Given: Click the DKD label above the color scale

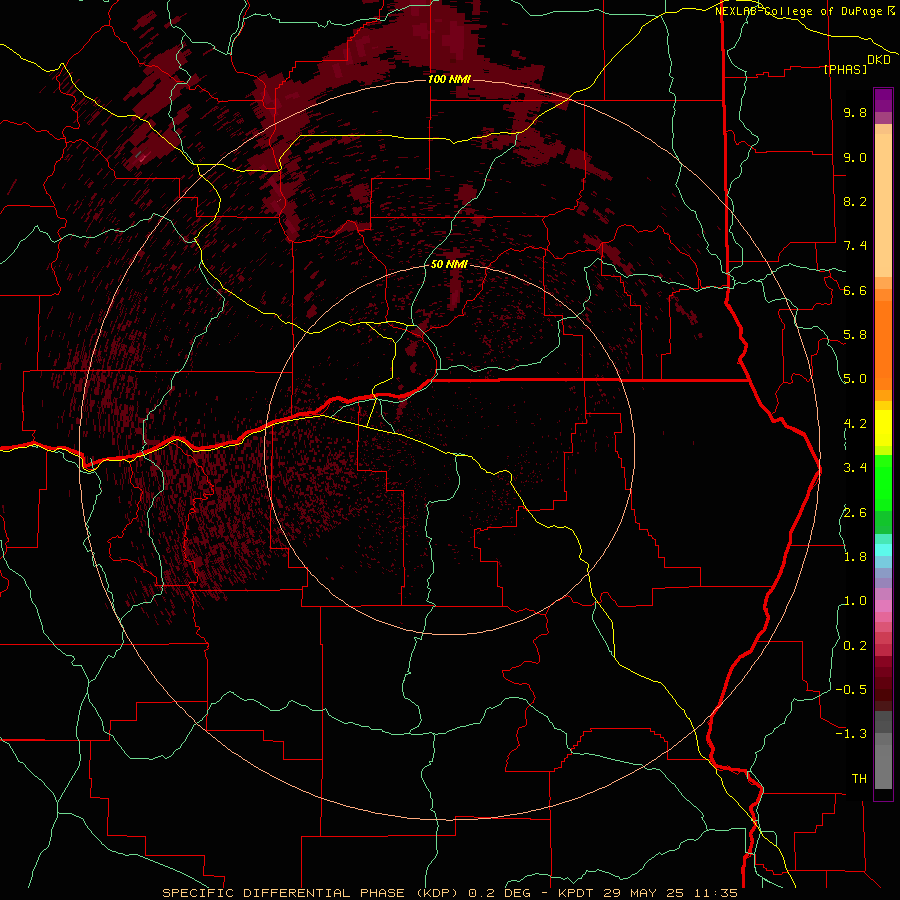Looking at the screenshot, I should [x=879, y=60].
